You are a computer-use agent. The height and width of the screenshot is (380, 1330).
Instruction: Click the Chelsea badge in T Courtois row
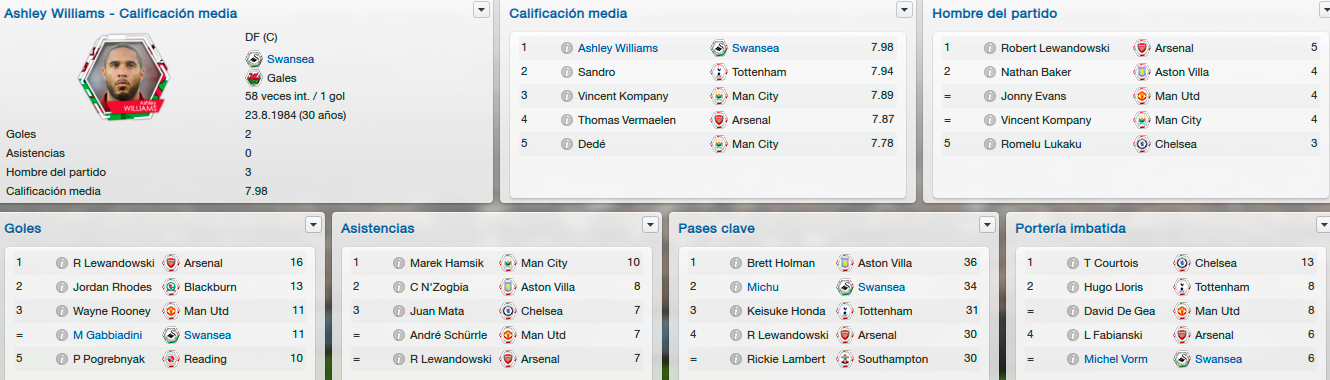coord(1181,263)
